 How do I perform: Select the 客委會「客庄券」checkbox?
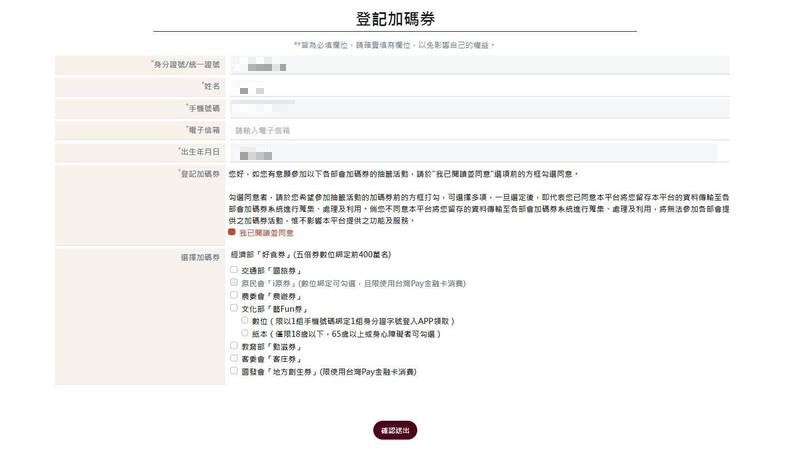(x=234, y=358)
